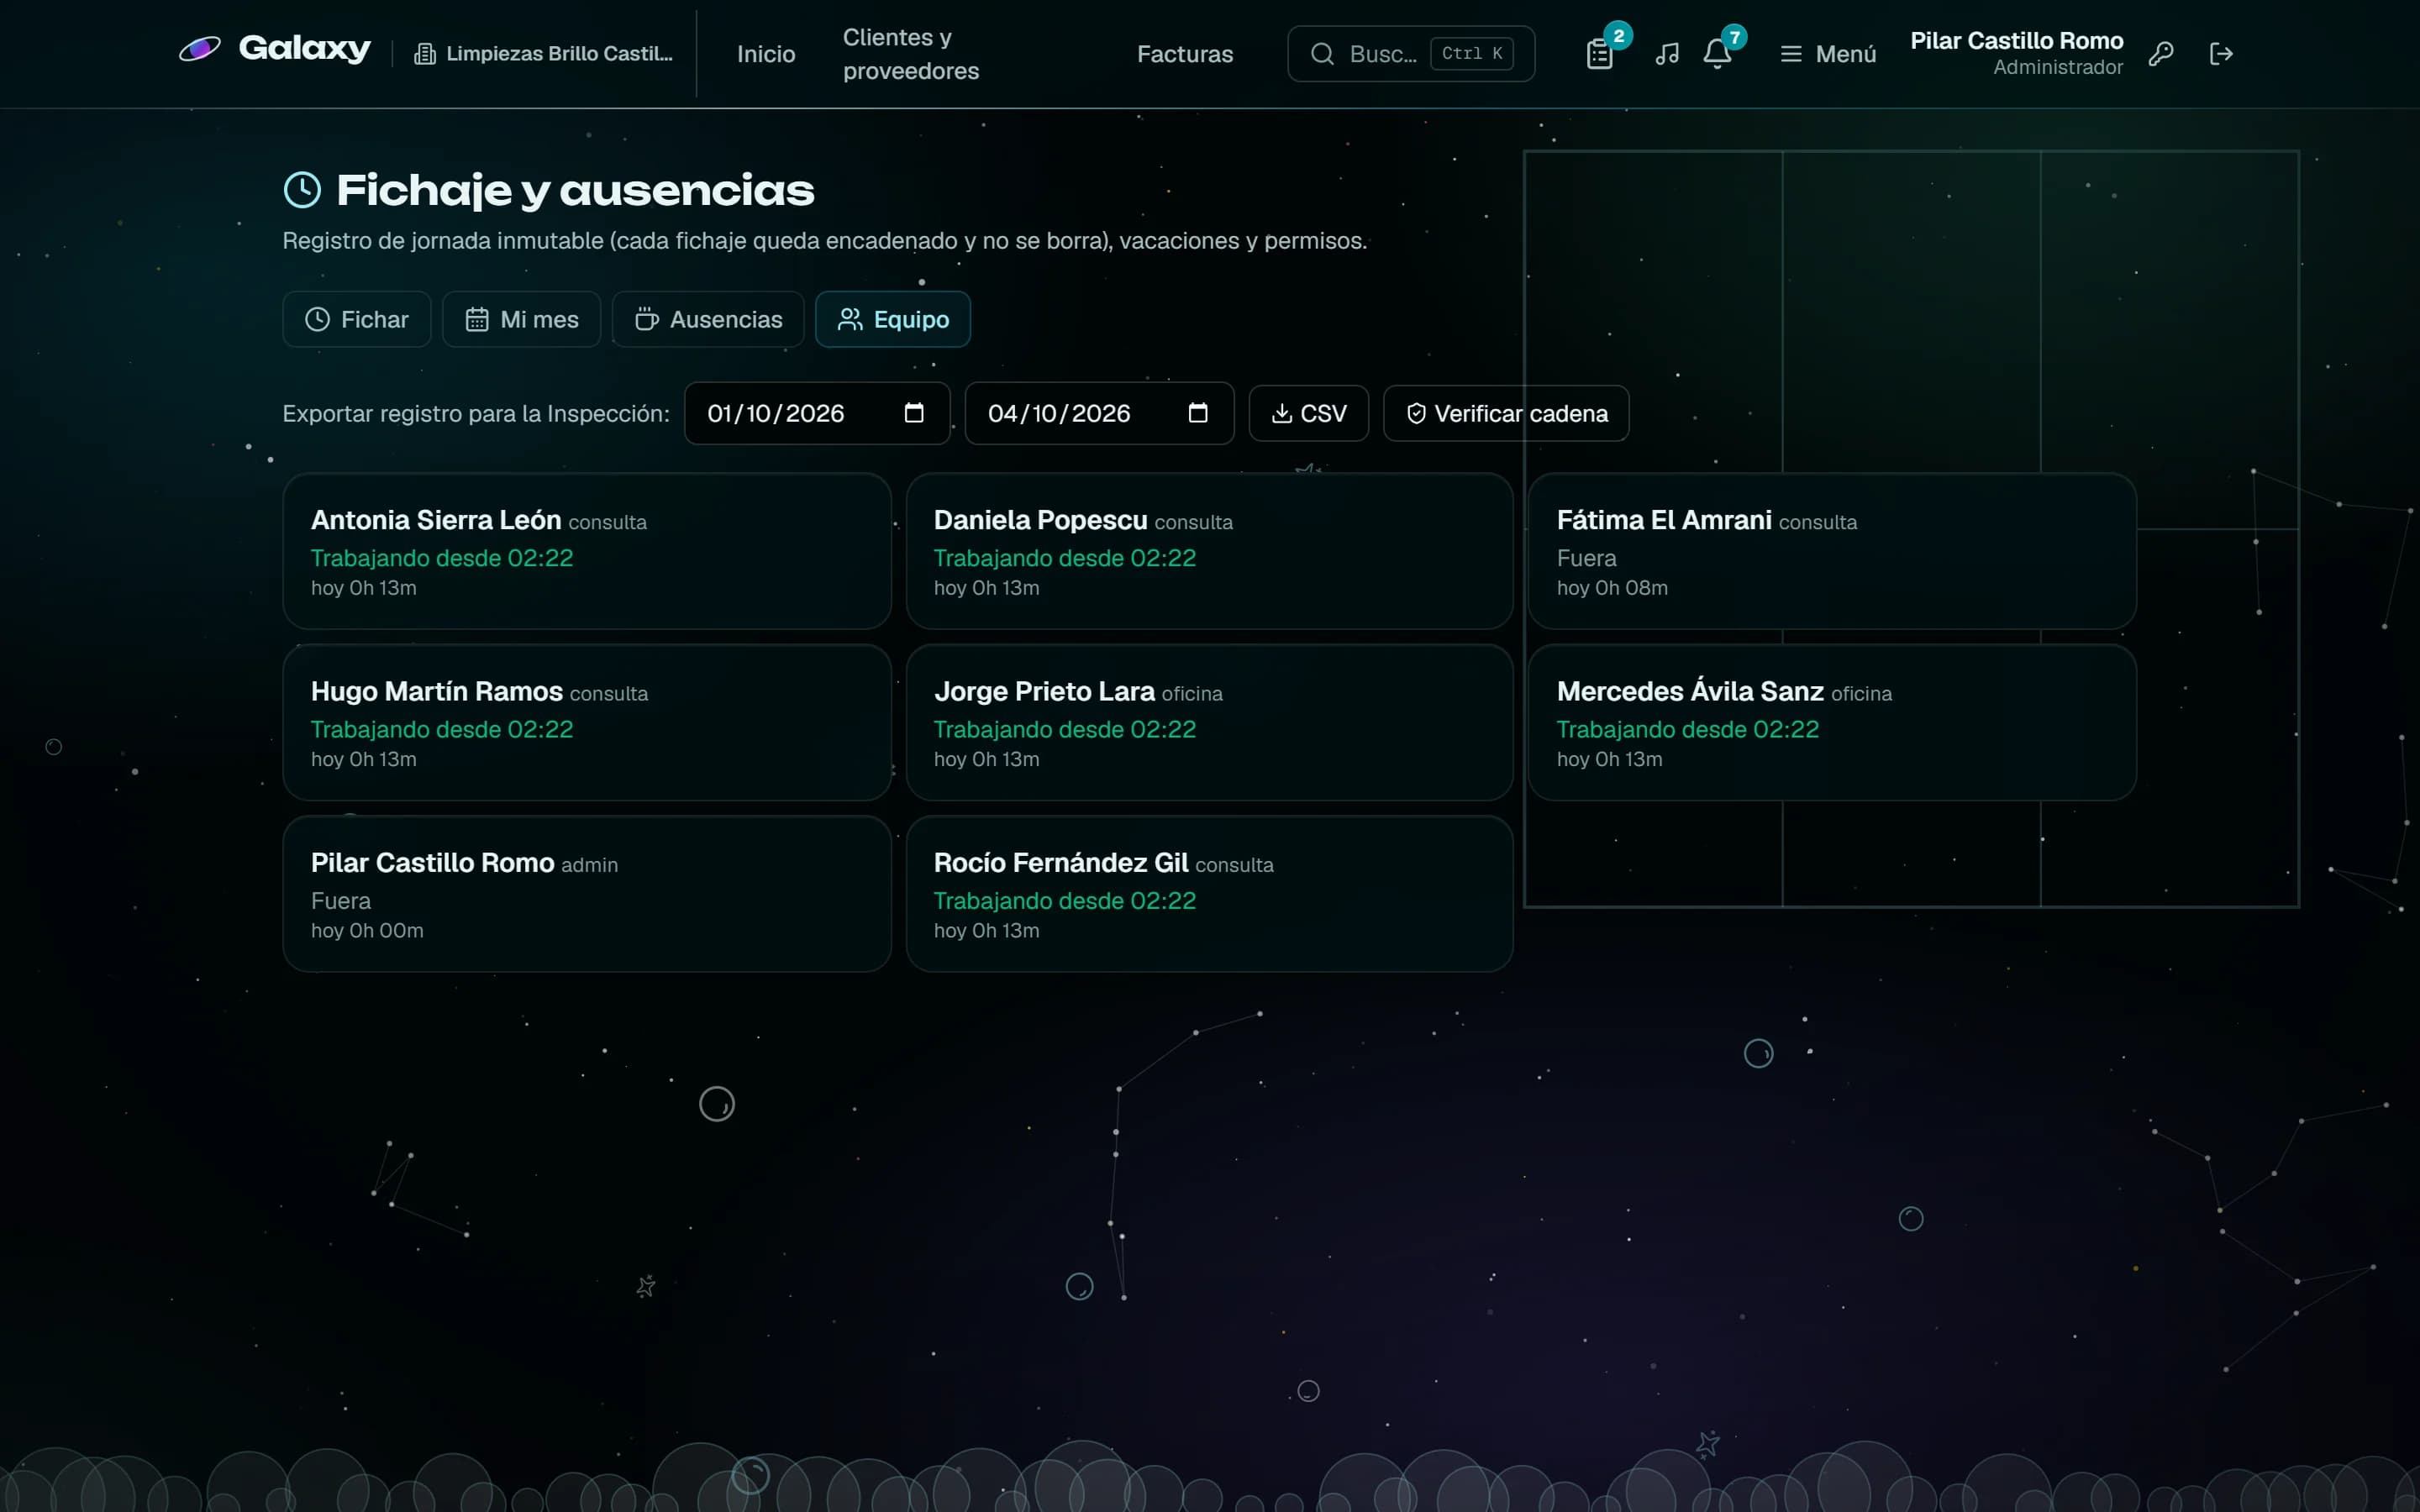The height and width of the screenshot is (1512, 2420).
Task: Open Daniela Popescu's card
Action: pos(1209,551)
